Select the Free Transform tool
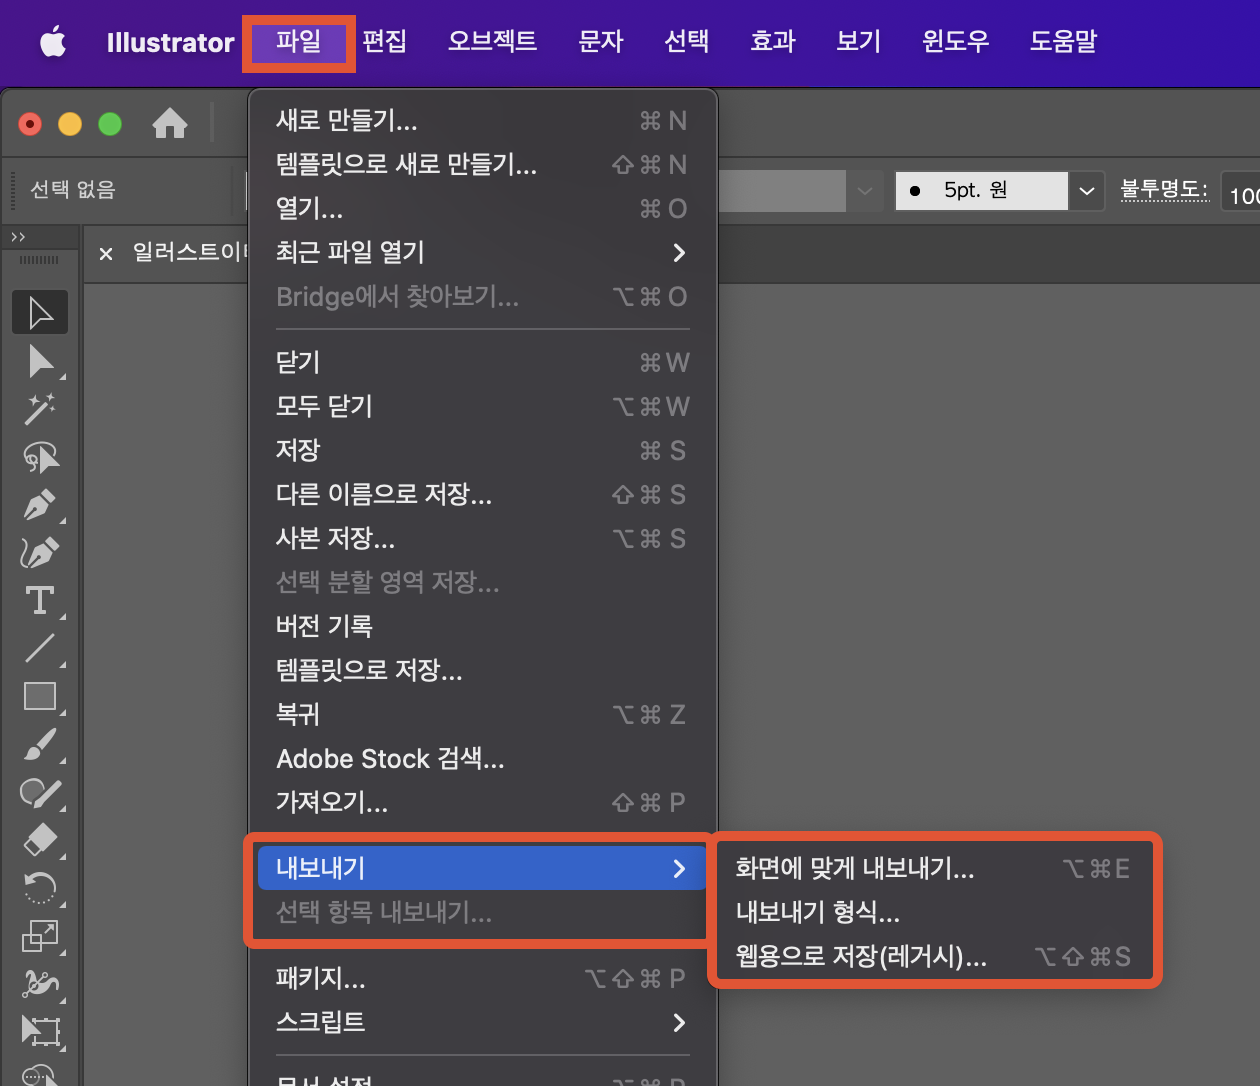This screenshot has height=1086, width=1260. 40,1030
